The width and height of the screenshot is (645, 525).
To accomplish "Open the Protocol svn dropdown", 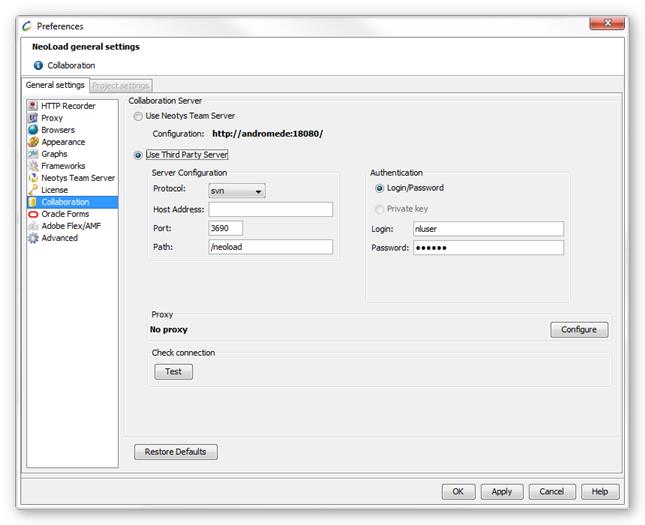I will pyautogui.click(x=237, y=191).
